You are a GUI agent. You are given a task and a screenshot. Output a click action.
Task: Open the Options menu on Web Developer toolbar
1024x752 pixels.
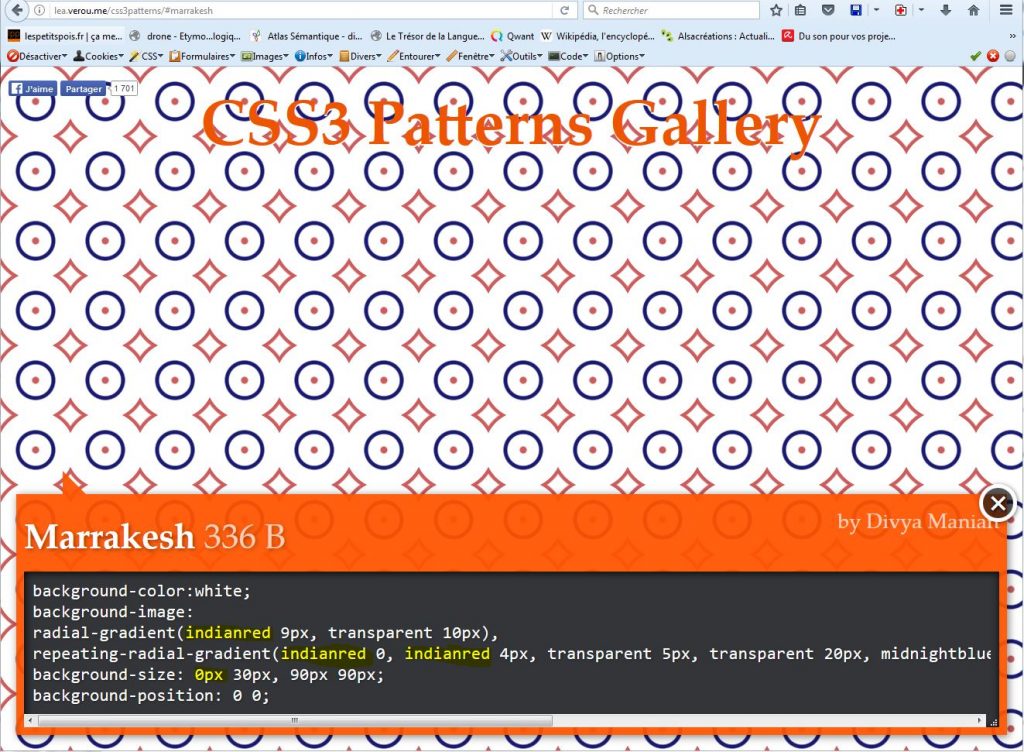pyautogui.click(x=622, y=56)
